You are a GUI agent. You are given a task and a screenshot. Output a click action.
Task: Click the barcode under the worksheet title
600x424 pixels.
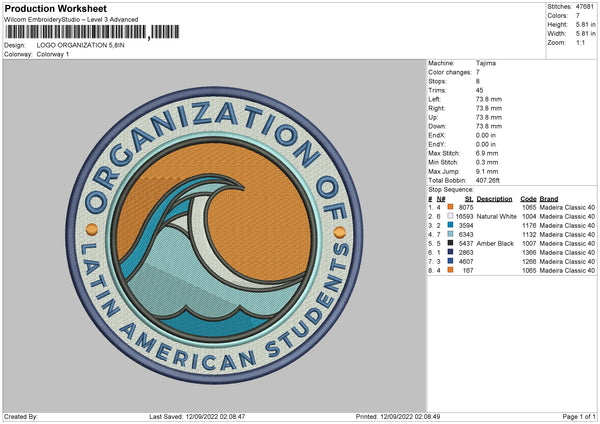point(92,32)
